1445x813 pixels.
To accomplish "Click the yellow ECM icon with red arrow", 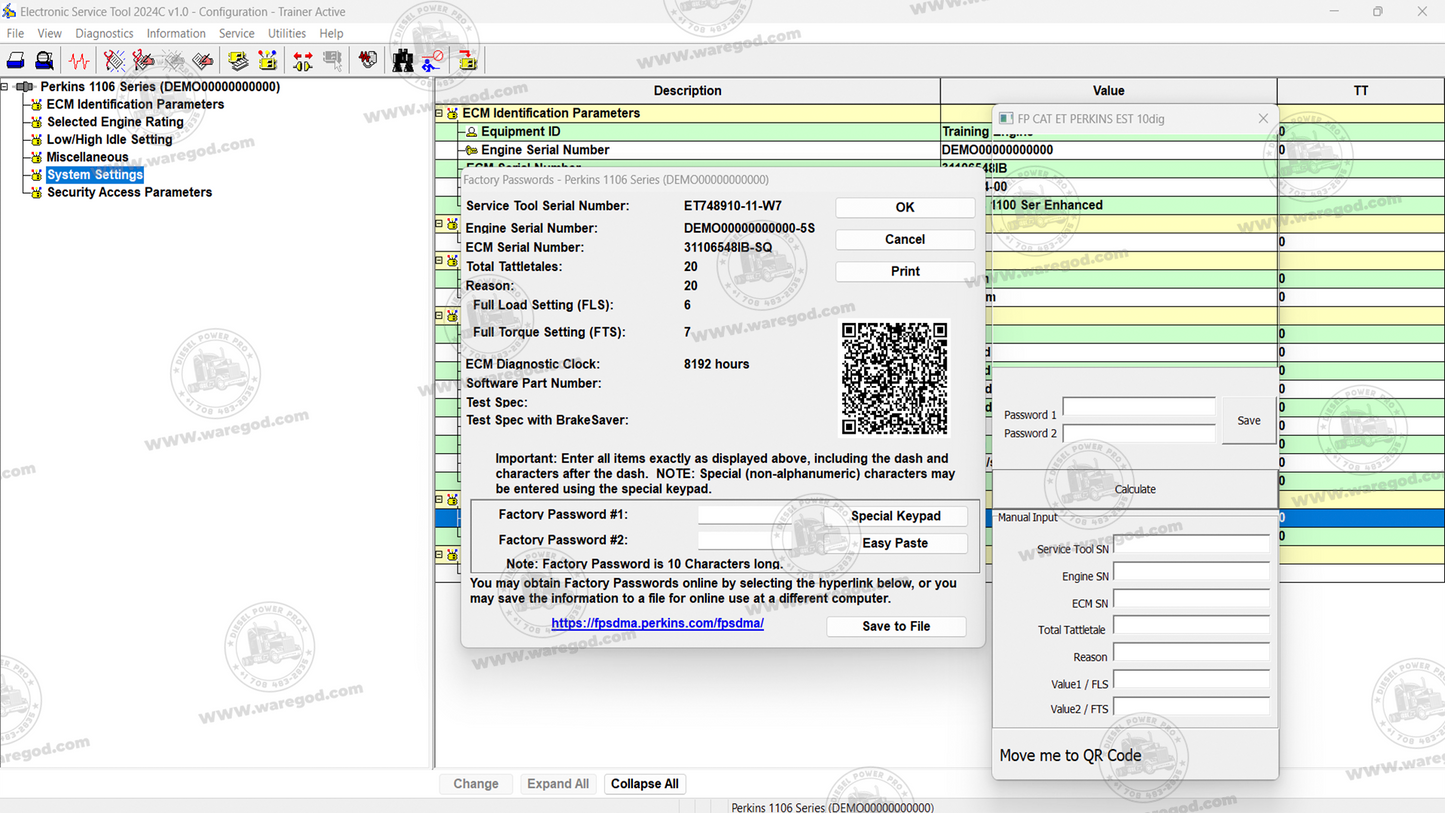I will click(x=467, y=61).
